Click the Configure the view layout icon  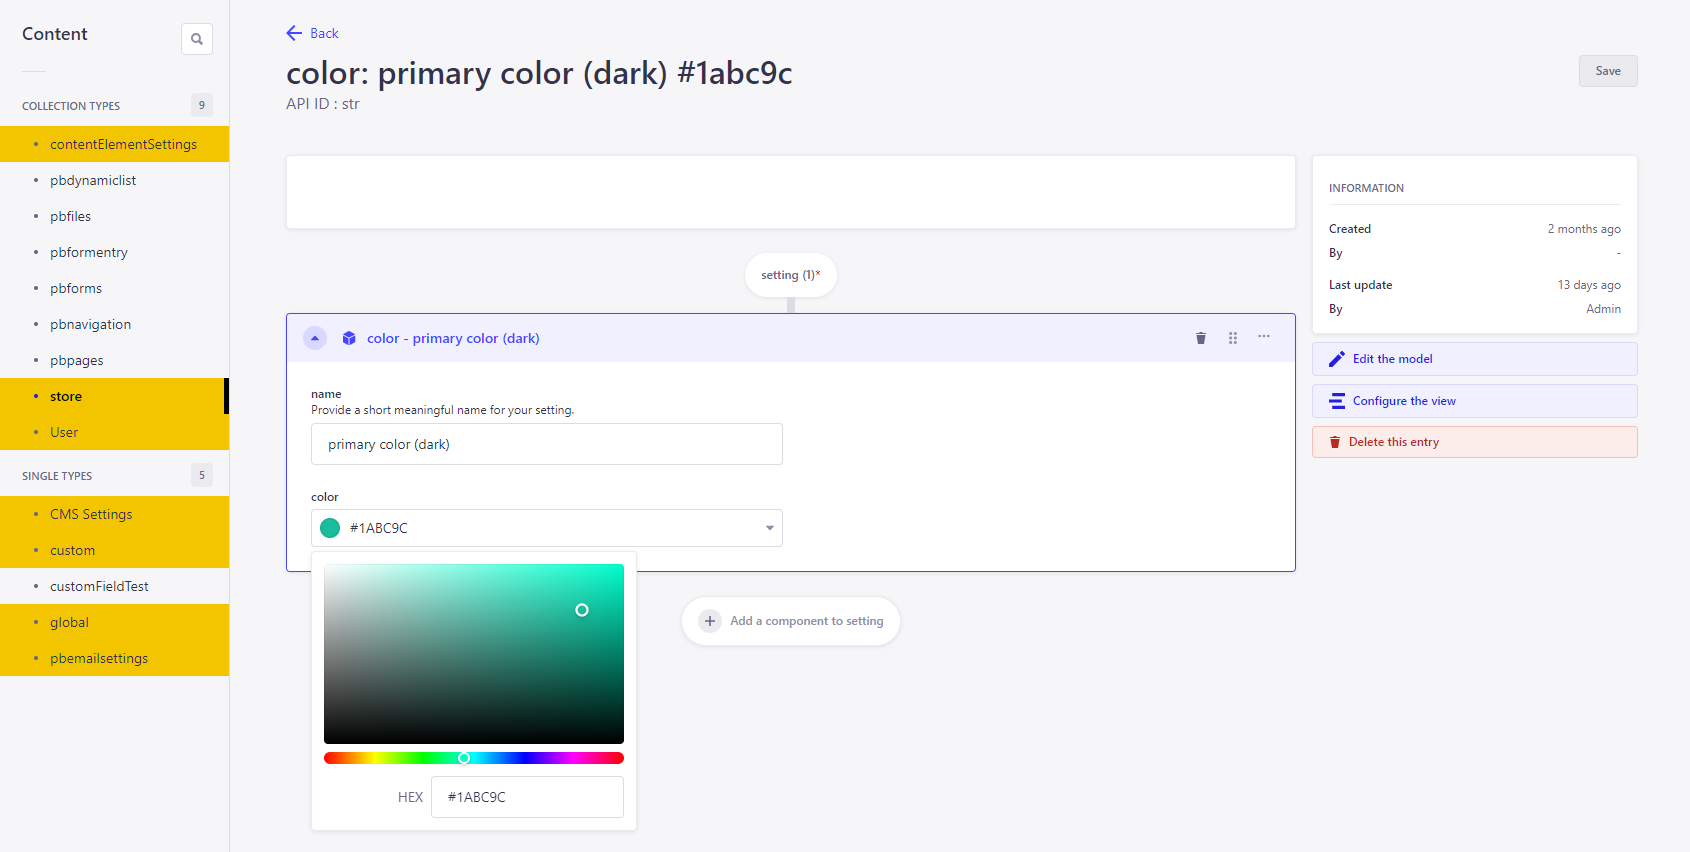click(x=1337, y=401)
